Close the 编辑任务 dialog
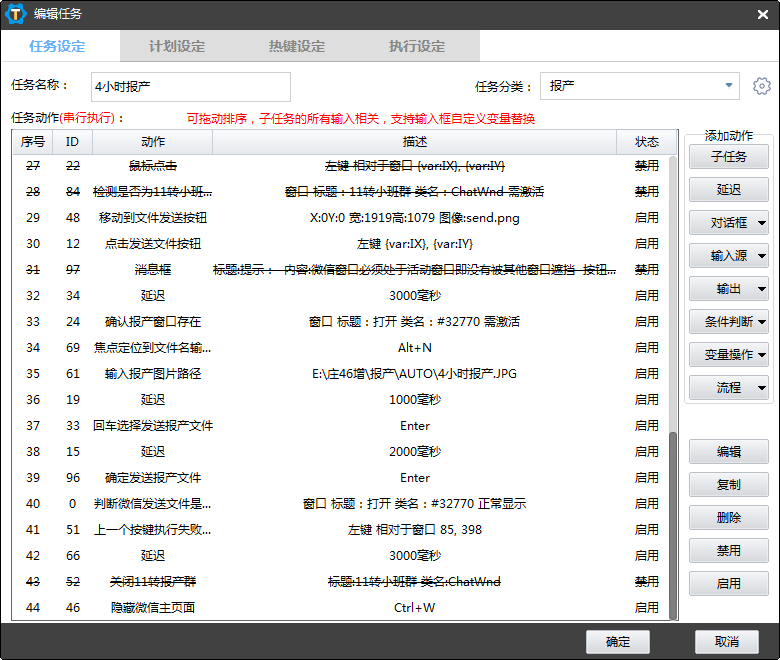 763,14
